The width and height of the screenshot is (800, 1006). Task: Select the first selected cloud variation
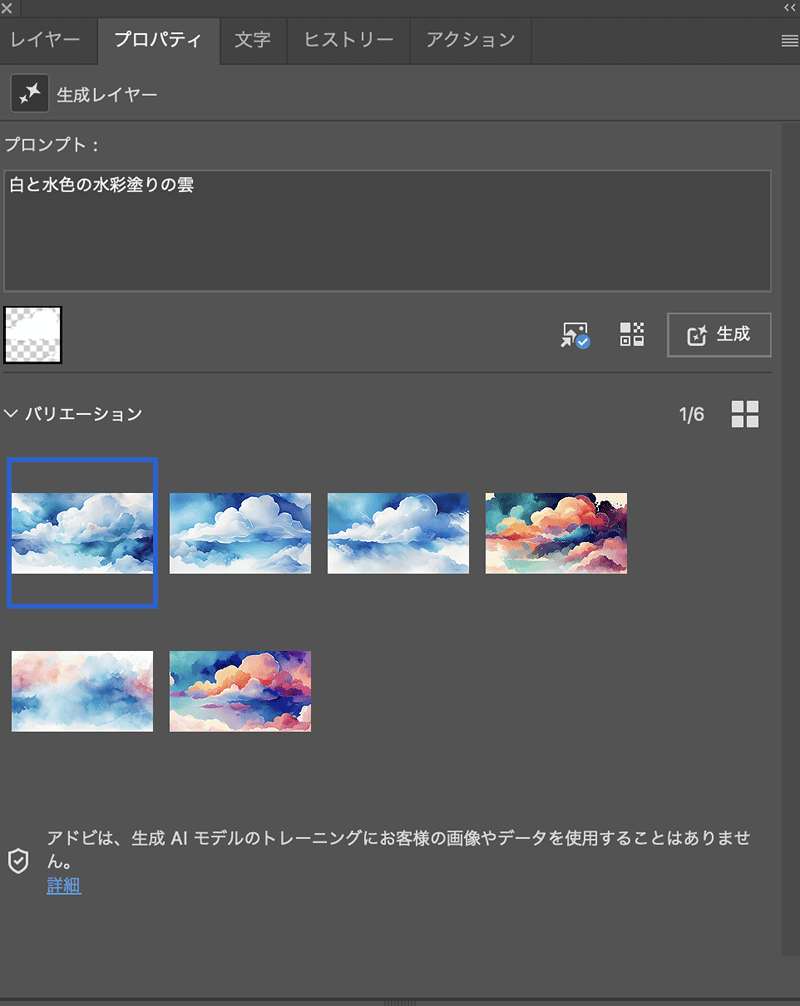click(x=82, y=533)
